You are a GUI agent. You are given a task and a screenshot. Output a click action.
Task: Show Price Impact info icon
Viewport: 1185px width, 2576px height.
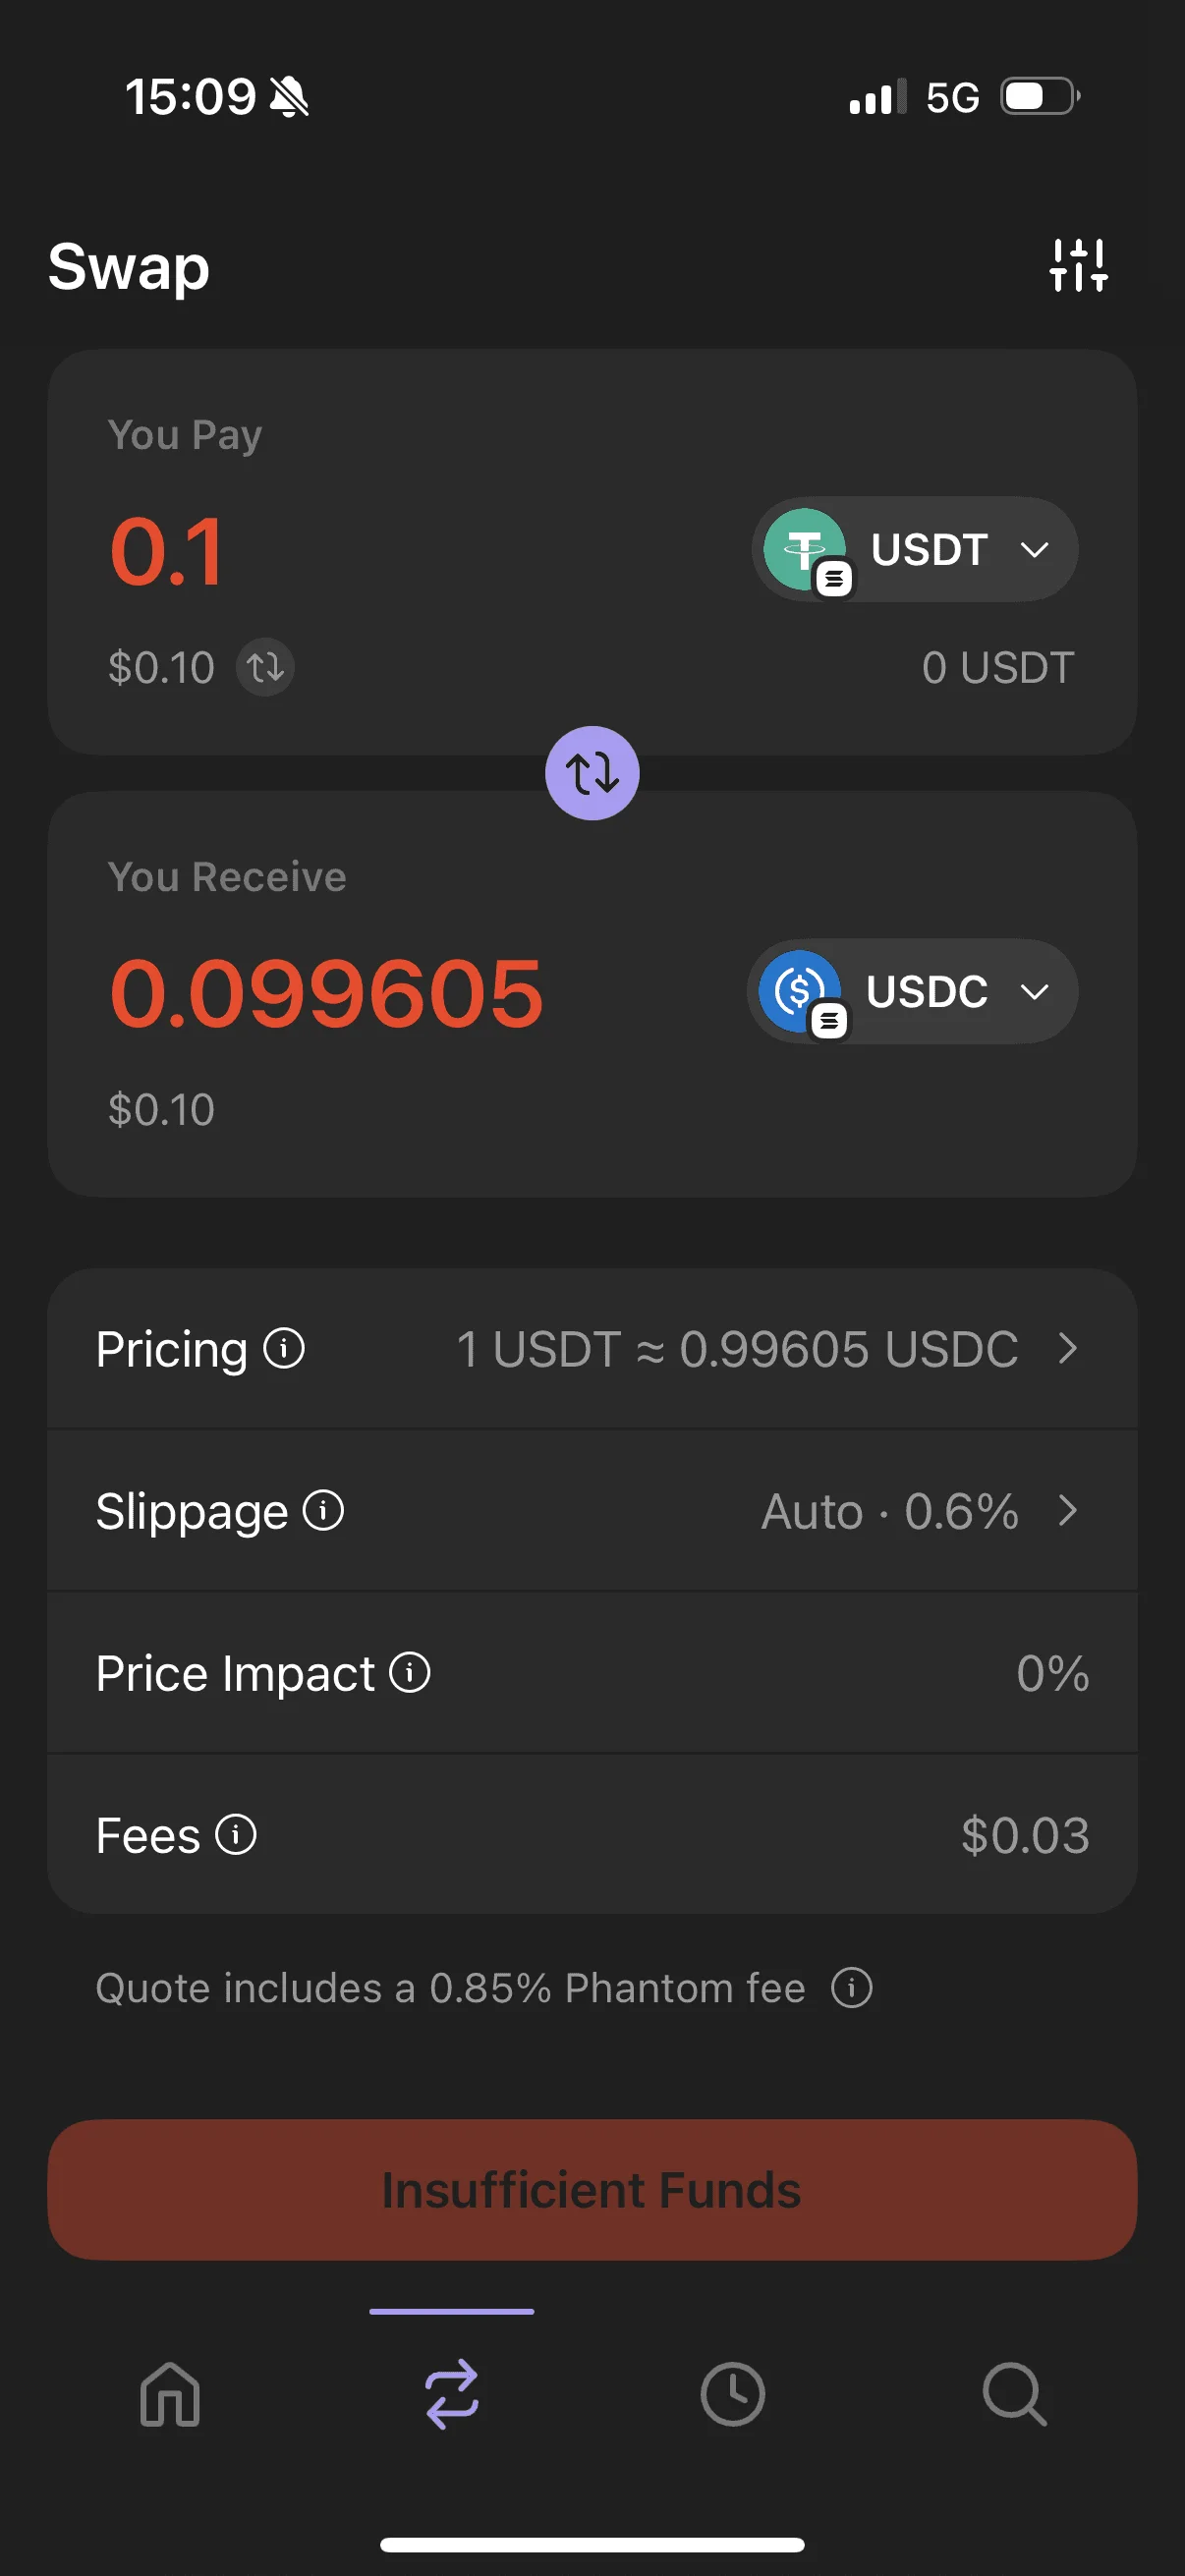(410, 1672)
